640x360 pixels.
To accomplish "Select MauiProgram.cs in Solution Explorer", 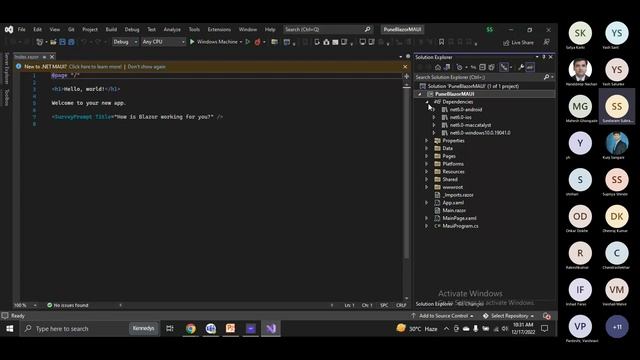I will [x=460, y=226].
